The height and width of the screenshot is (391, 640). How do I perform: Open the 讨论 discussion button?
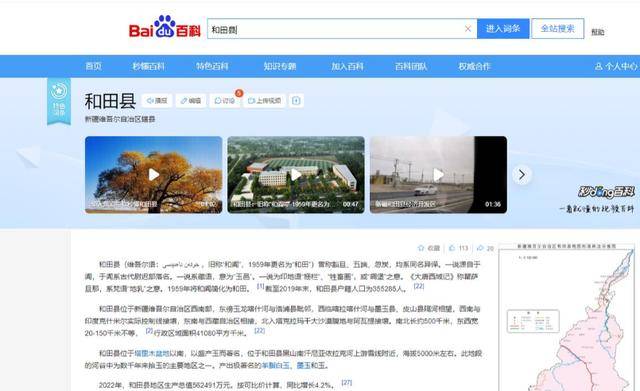coord(225,100)
